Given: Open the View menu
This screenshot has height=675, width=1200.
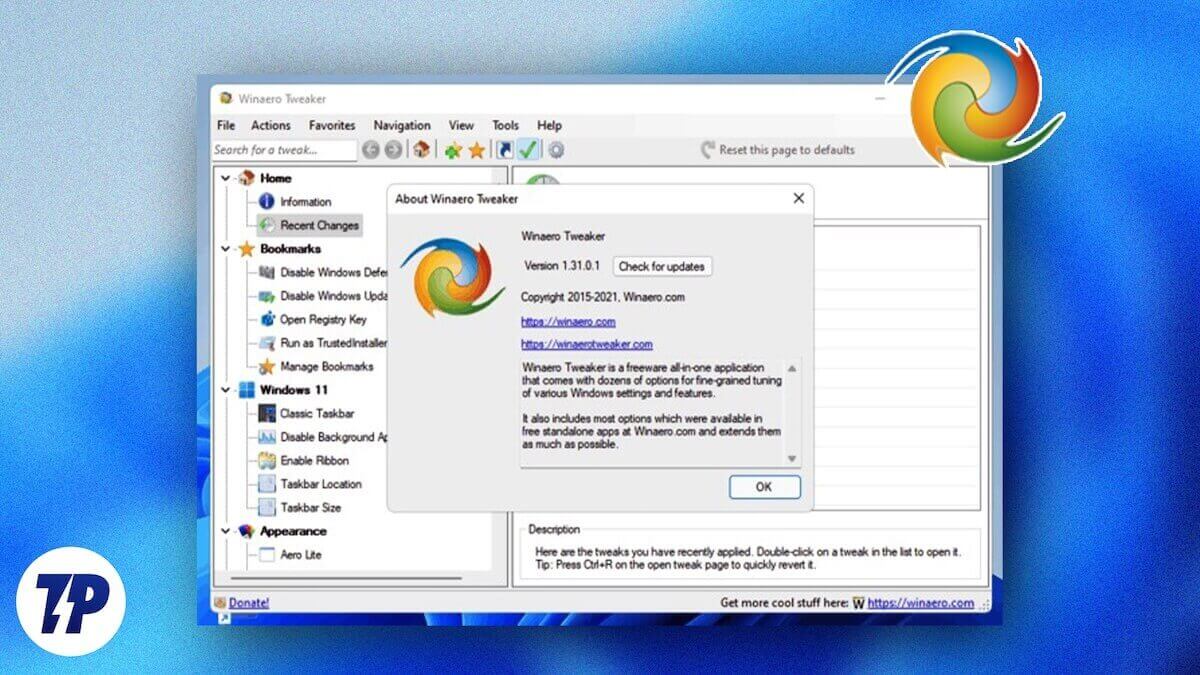Looking at the screenshot, I should point(461,125).
